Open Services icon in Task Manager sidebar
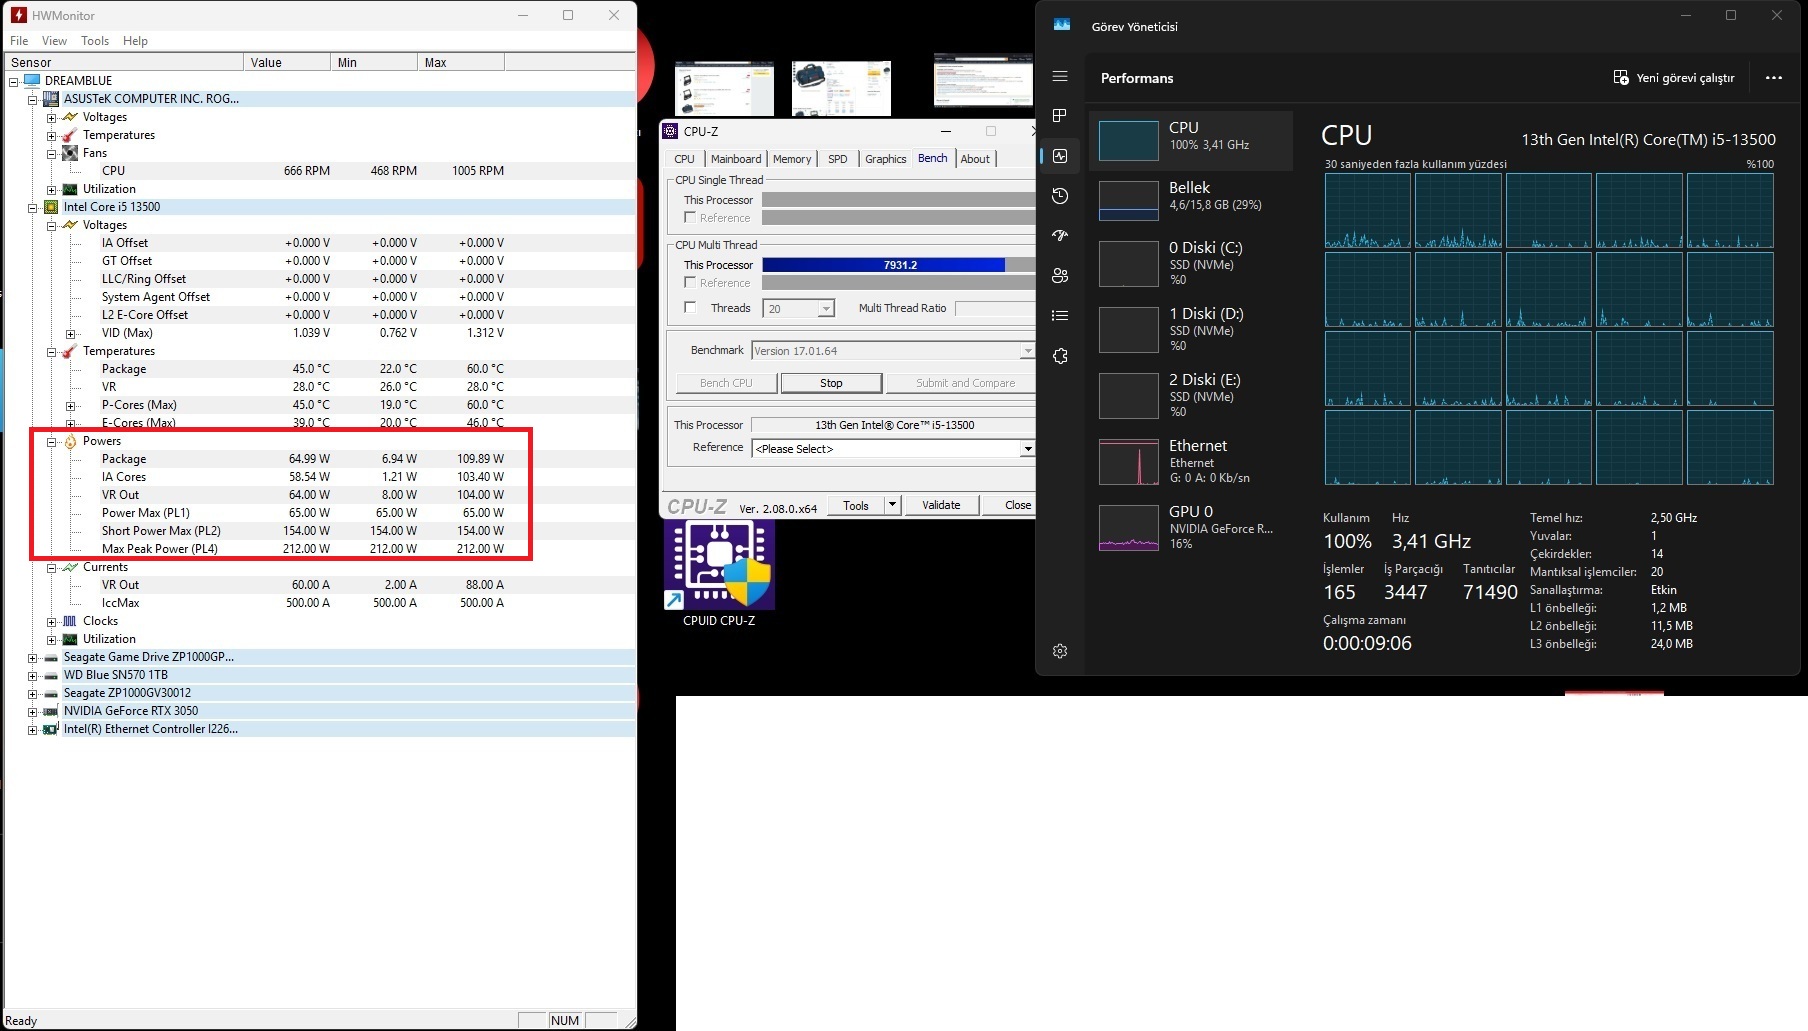The image size is (1808, 1031). [1060, 356]
